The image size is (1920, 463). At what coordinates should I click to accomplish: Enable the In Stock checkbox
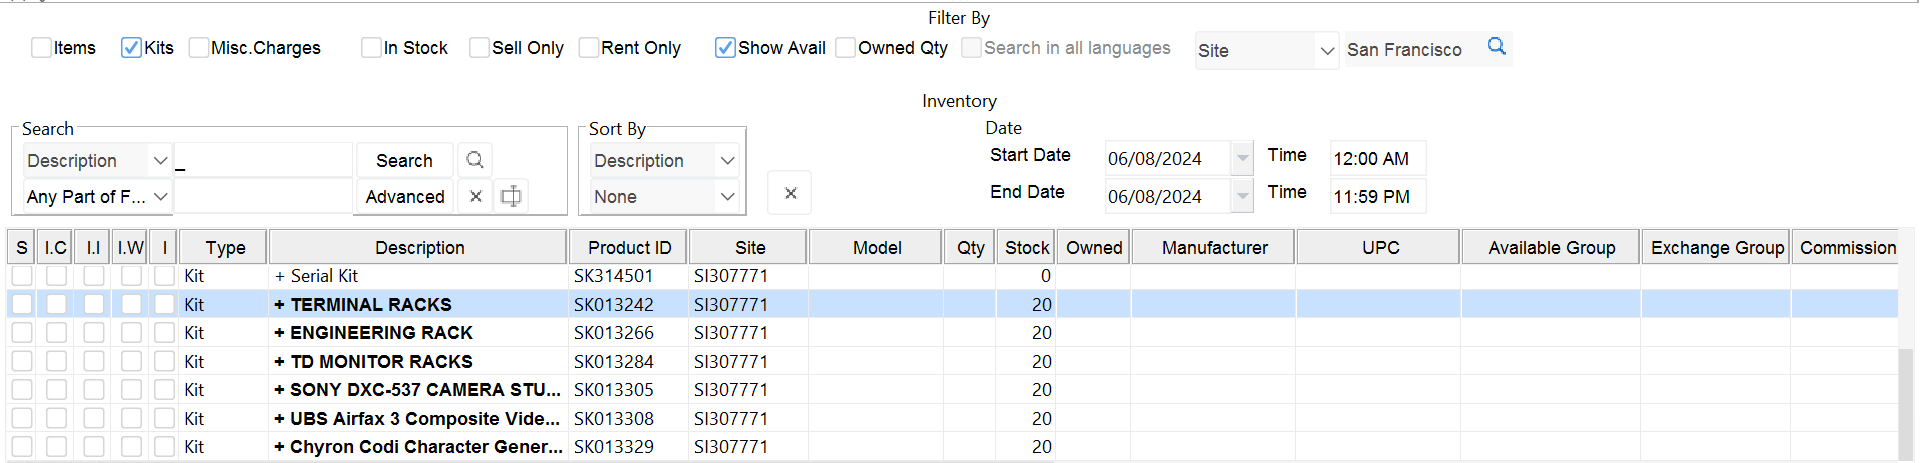pos(372,48)
